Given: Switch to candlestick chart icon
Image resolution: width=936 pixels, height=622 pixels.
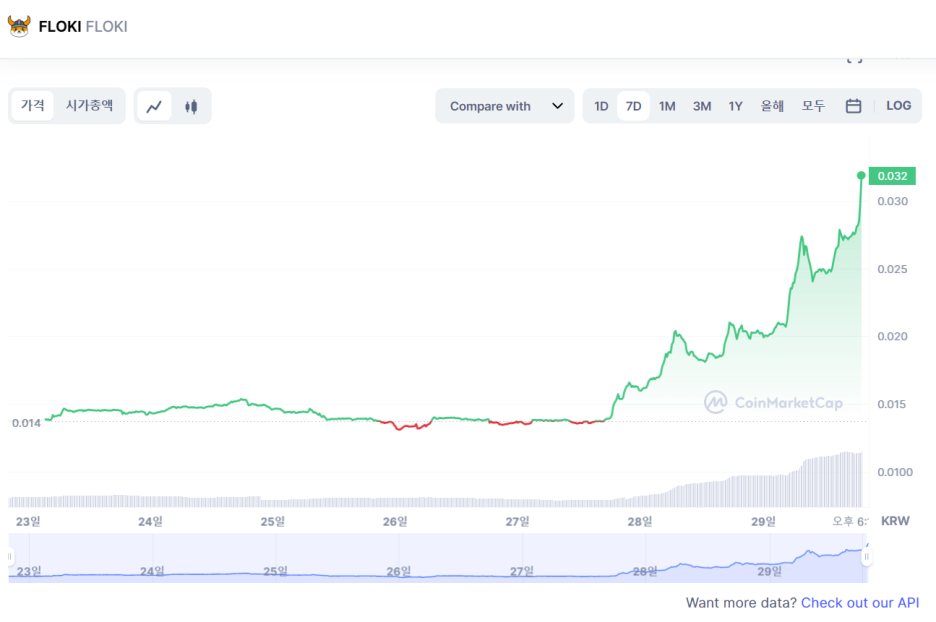Looking at the screenshot, I should tap(191, 106).
